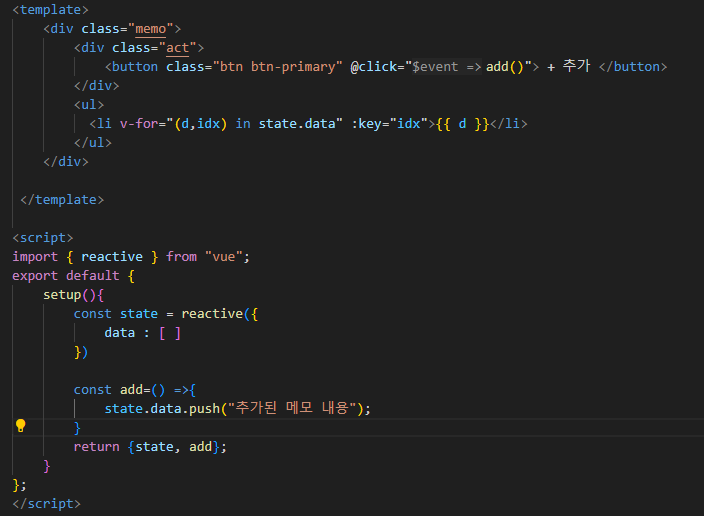Click the add() call in the button handler
Viewport: 704px width, 516px height.
[x=505, y=67]
